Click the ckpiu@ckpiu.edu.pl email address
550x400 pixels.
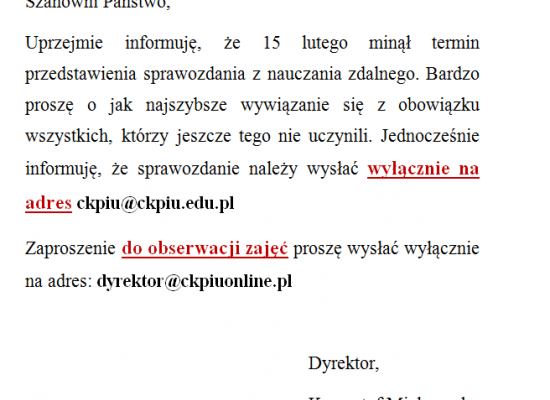[x=155, y=204]
